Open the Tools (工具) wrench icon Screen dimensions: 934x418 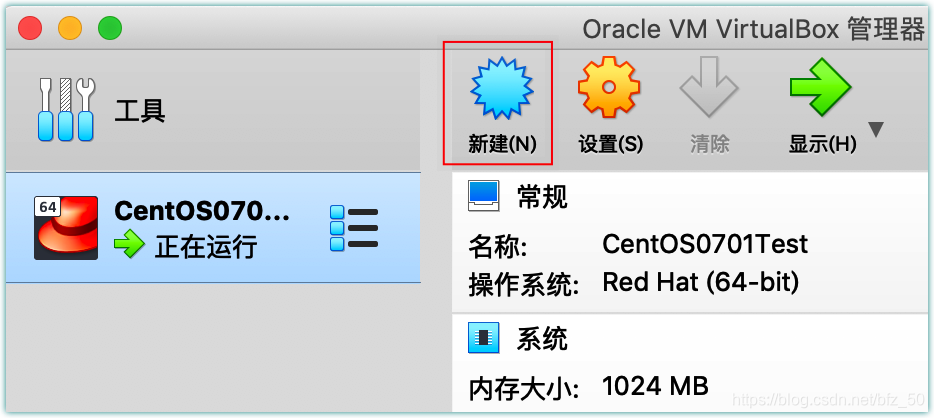pos(66,110)
